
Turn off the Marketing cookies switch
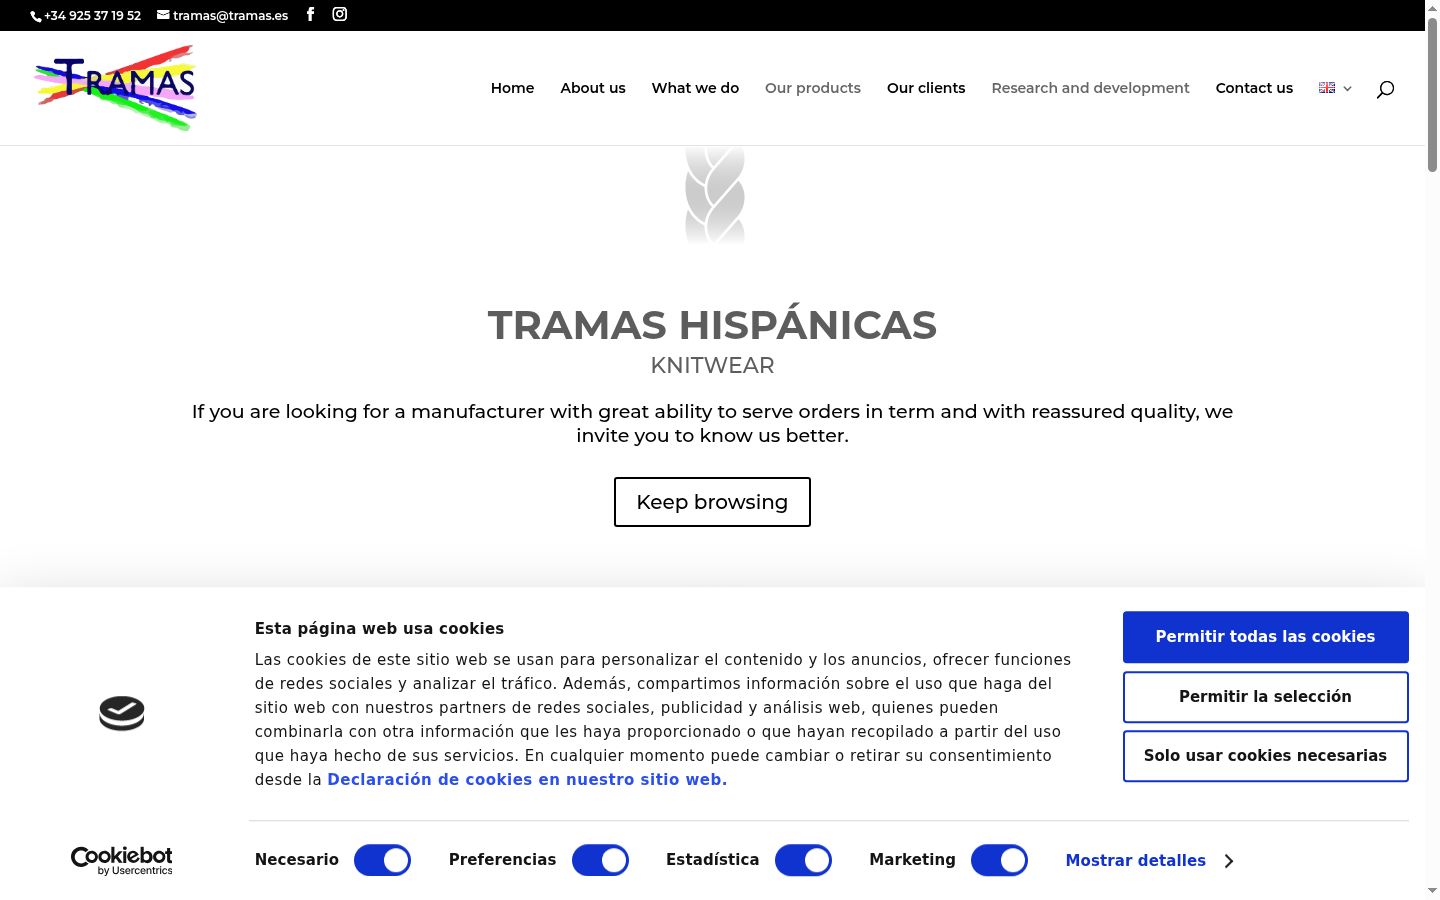pyautogui.click(x=999, y=860)
